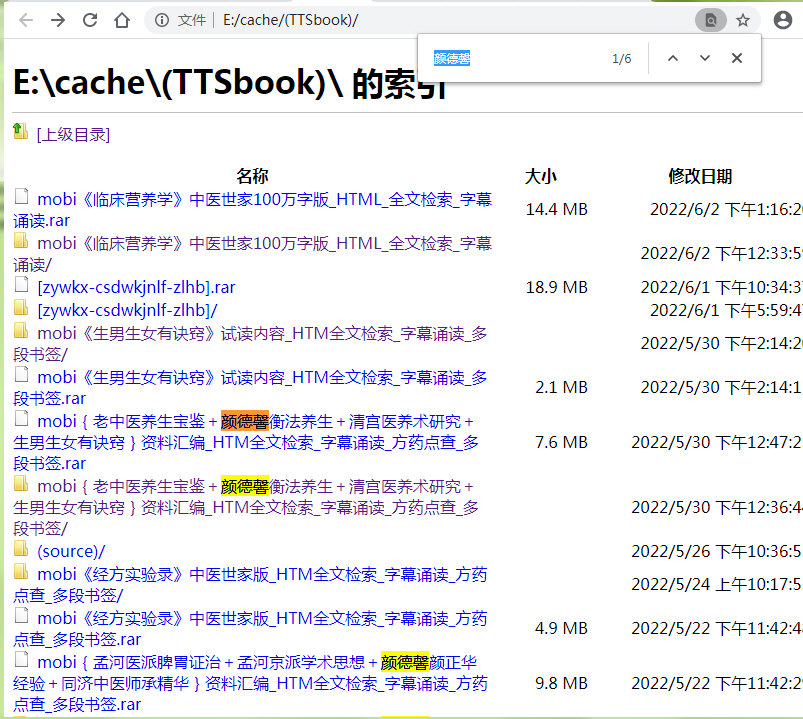The height and width of the screenshot is (719, 803).
Task: Close the find bar
Action: (x=737, y=58)
